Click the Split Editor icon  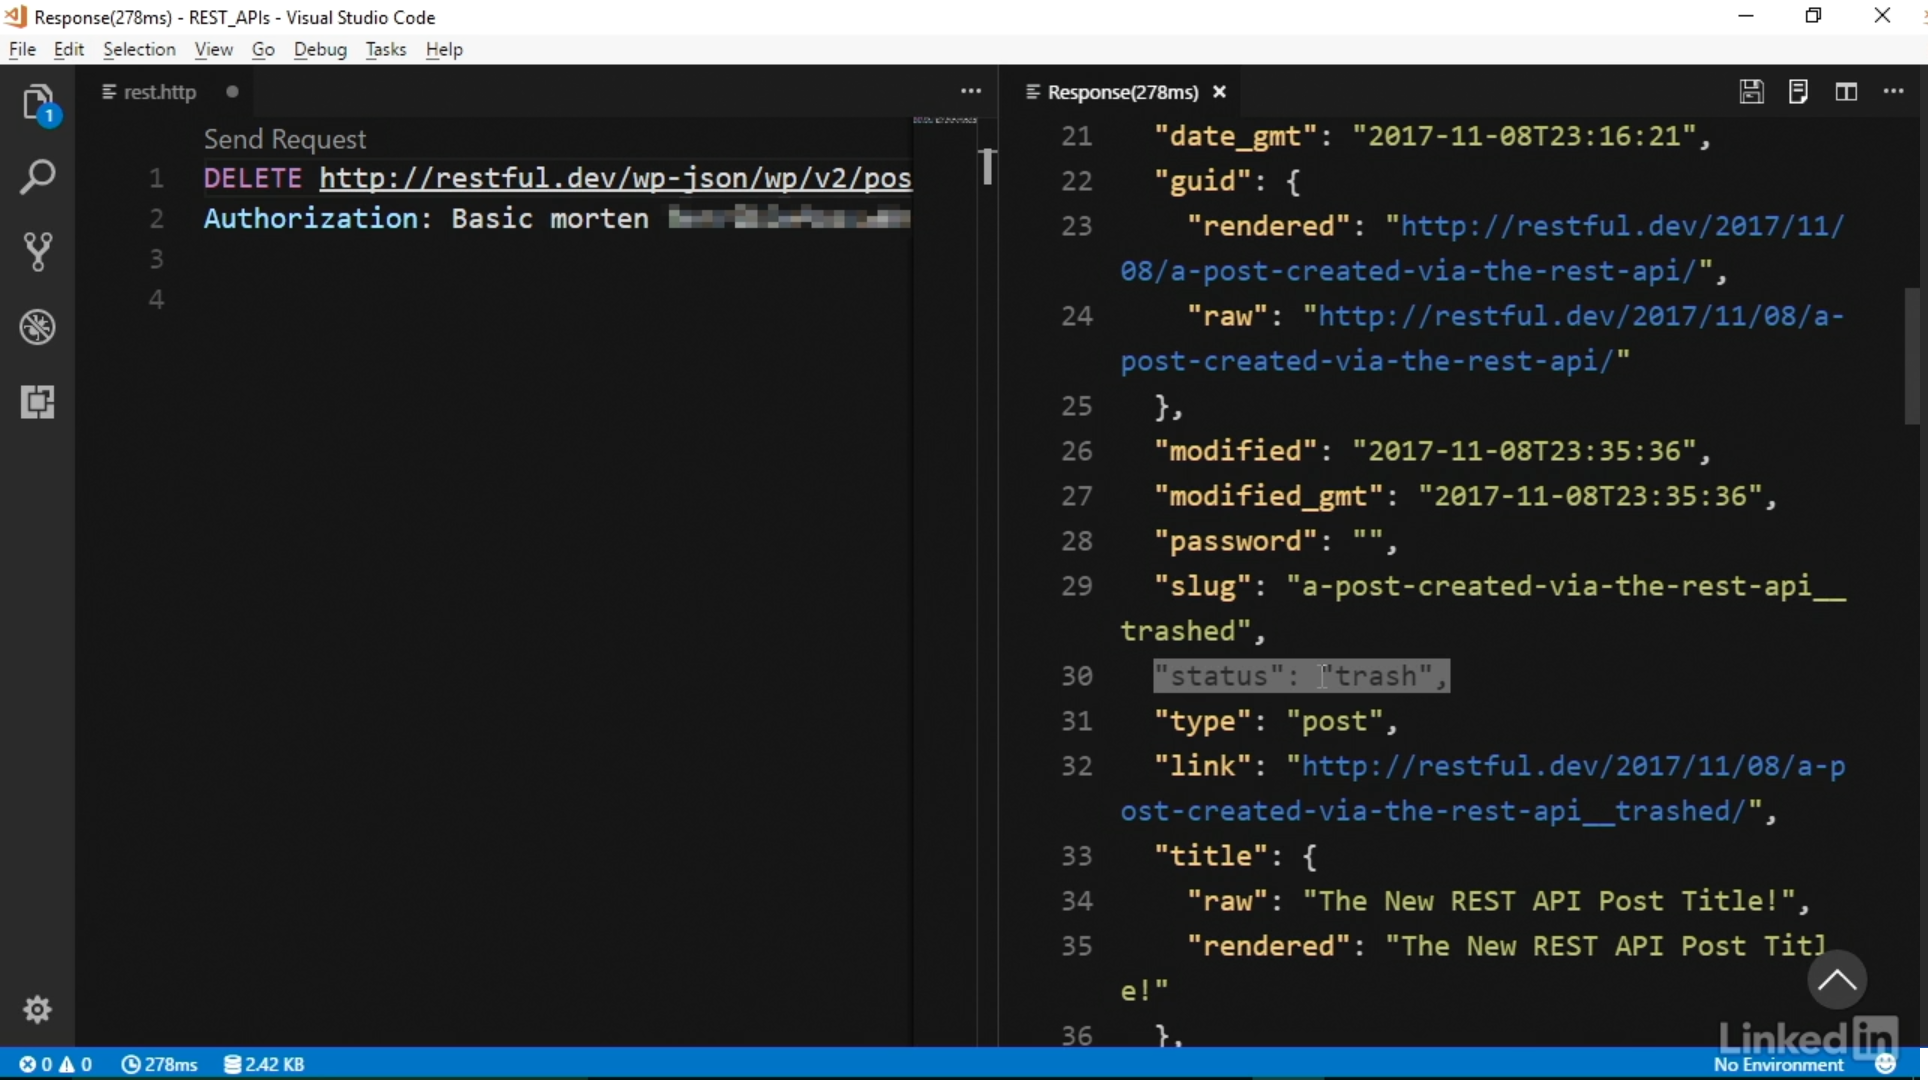1846,92
